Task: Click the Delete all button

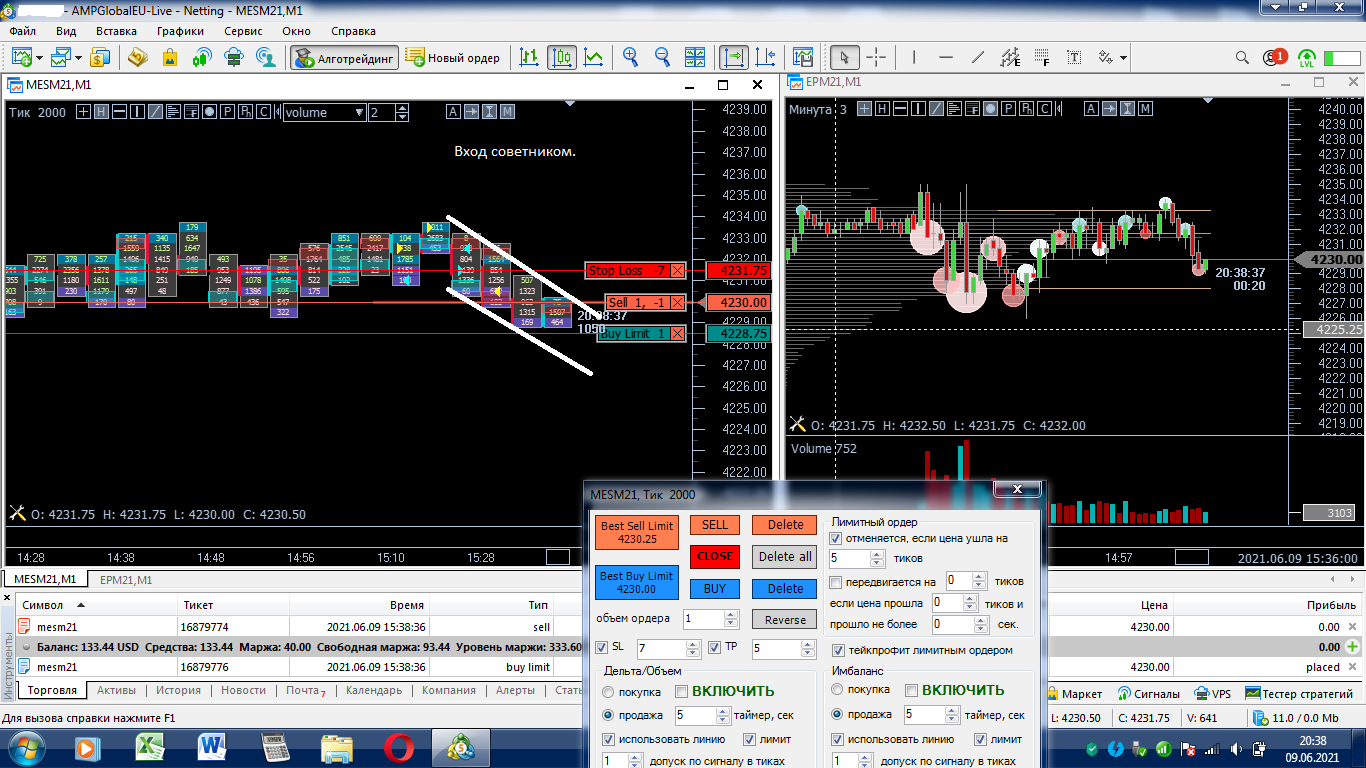Action: coord(785,556)
